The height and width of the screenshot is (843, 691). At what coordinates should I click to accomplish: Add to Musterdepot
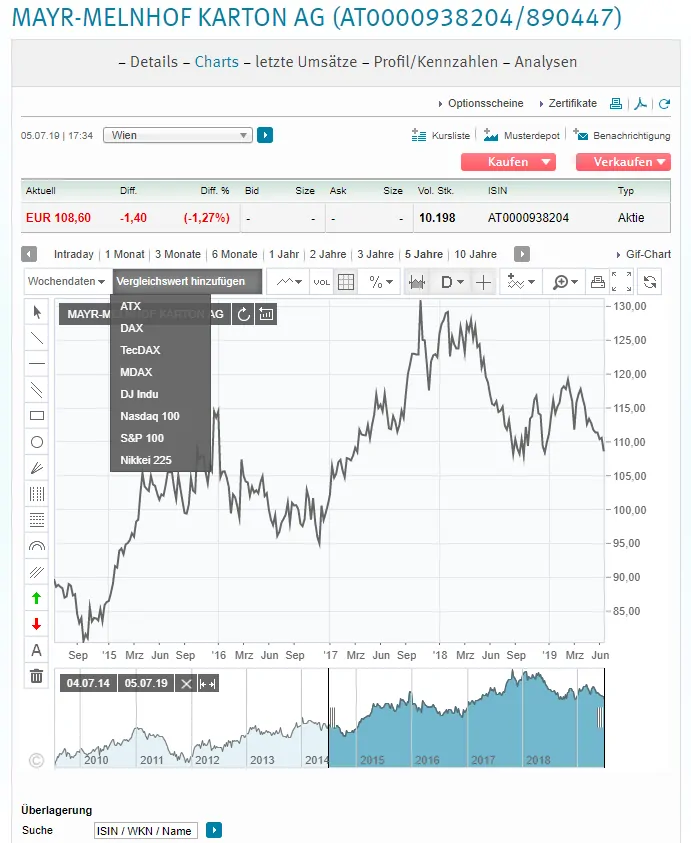[x=522, y=135]
